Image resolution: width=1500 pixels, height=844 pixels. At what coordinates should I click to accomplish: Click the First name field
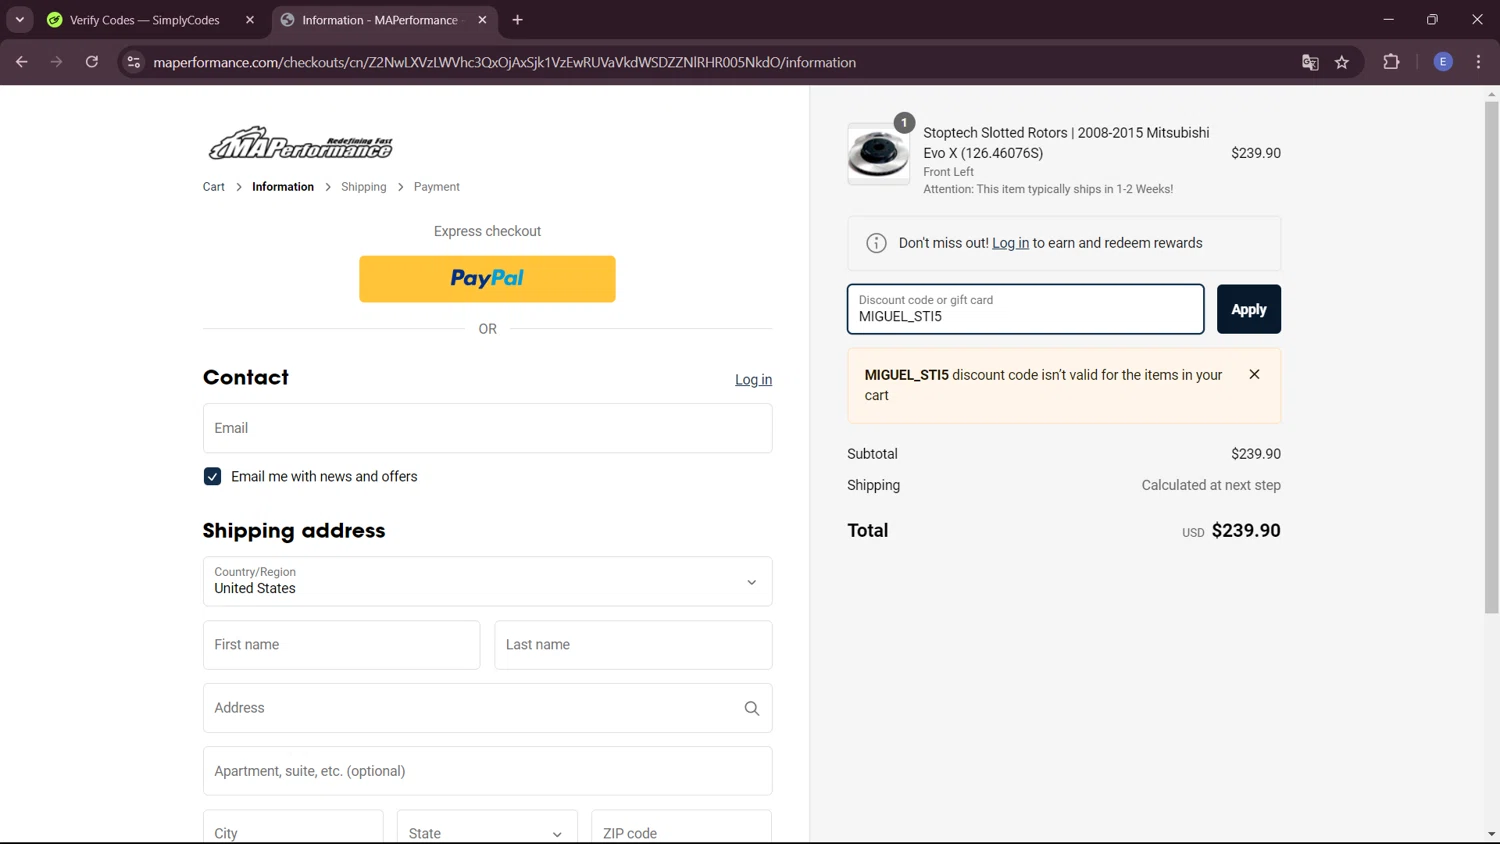tap(341, 645)
